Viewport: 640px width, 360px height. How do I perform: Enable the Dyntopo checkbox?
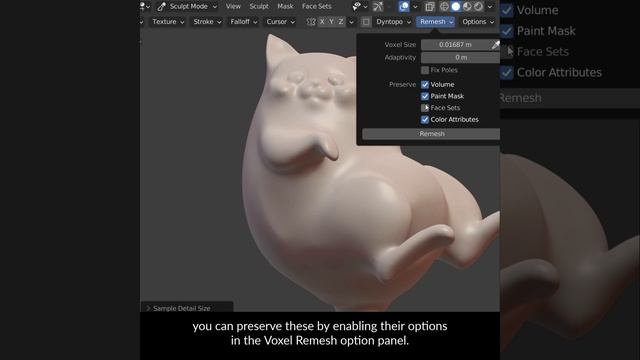[x=366, y=22]
